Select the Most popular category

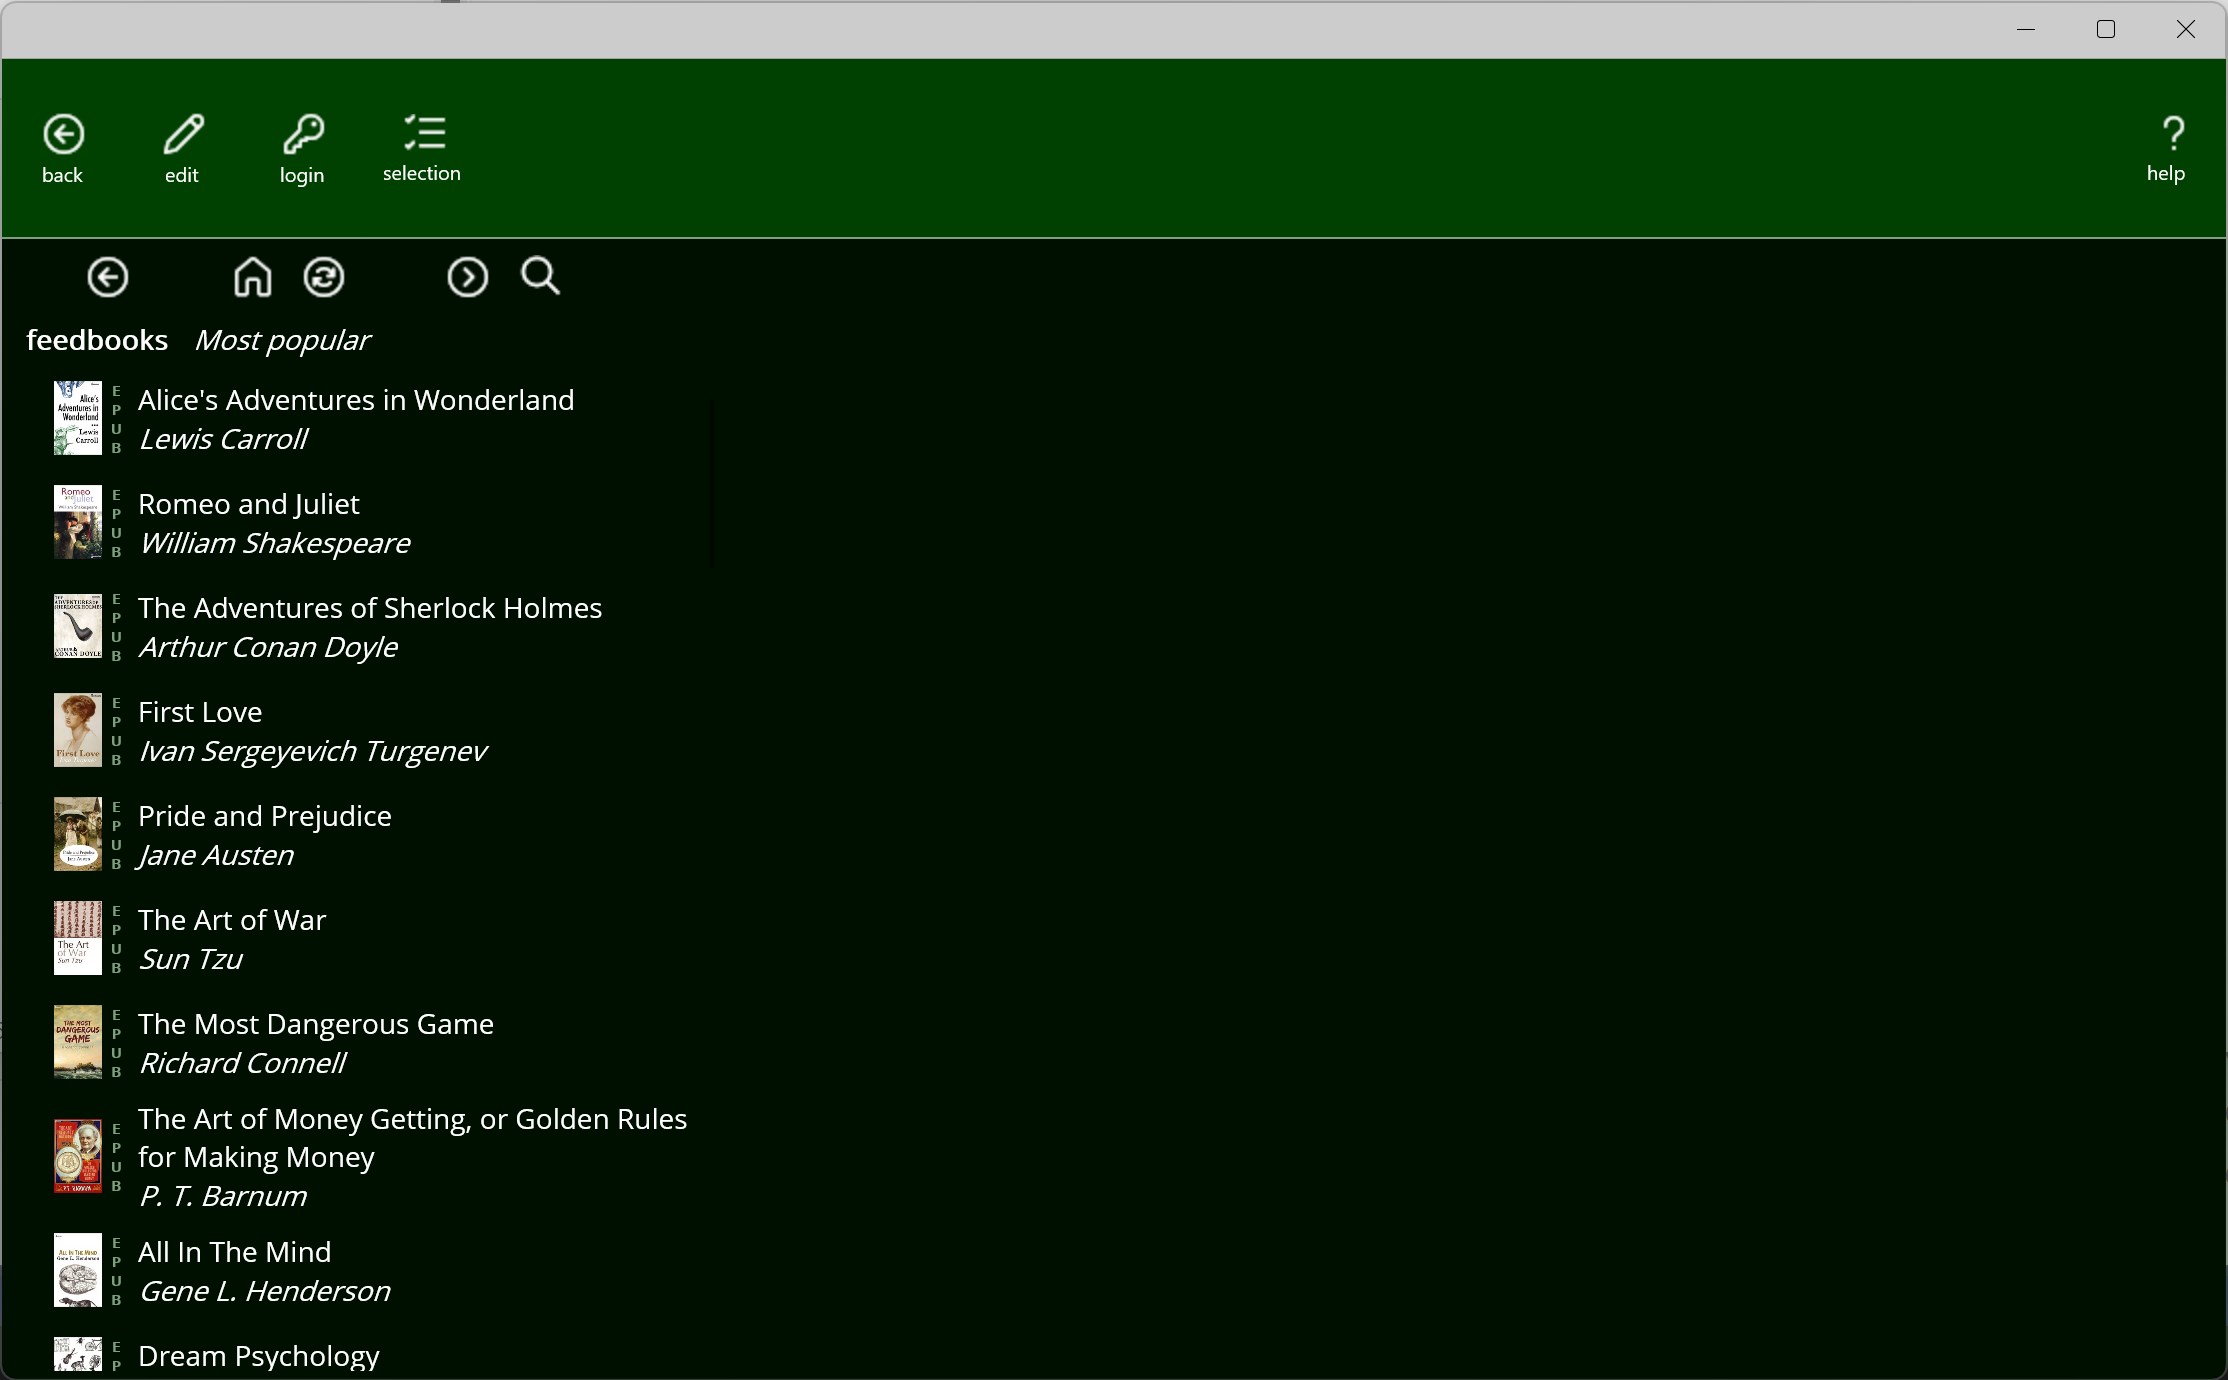pos(284,341)
